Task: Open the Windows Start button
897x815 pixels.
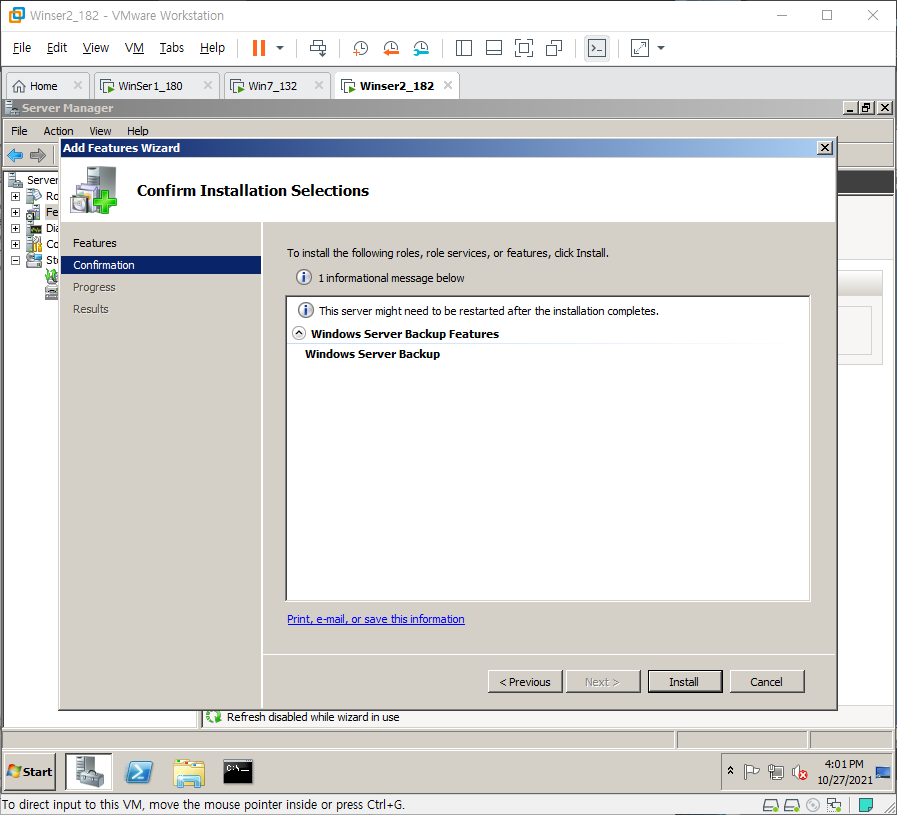Action: click(30, 772)
